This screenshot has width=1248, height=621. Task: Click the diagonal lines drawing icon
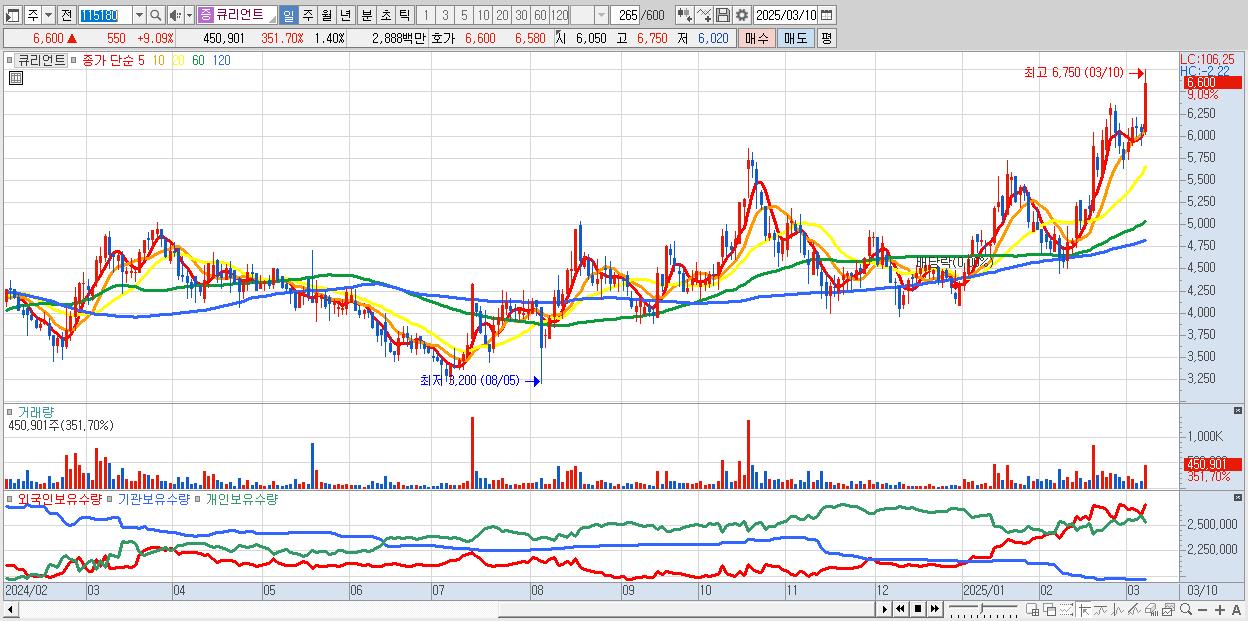pos(1133,609)
